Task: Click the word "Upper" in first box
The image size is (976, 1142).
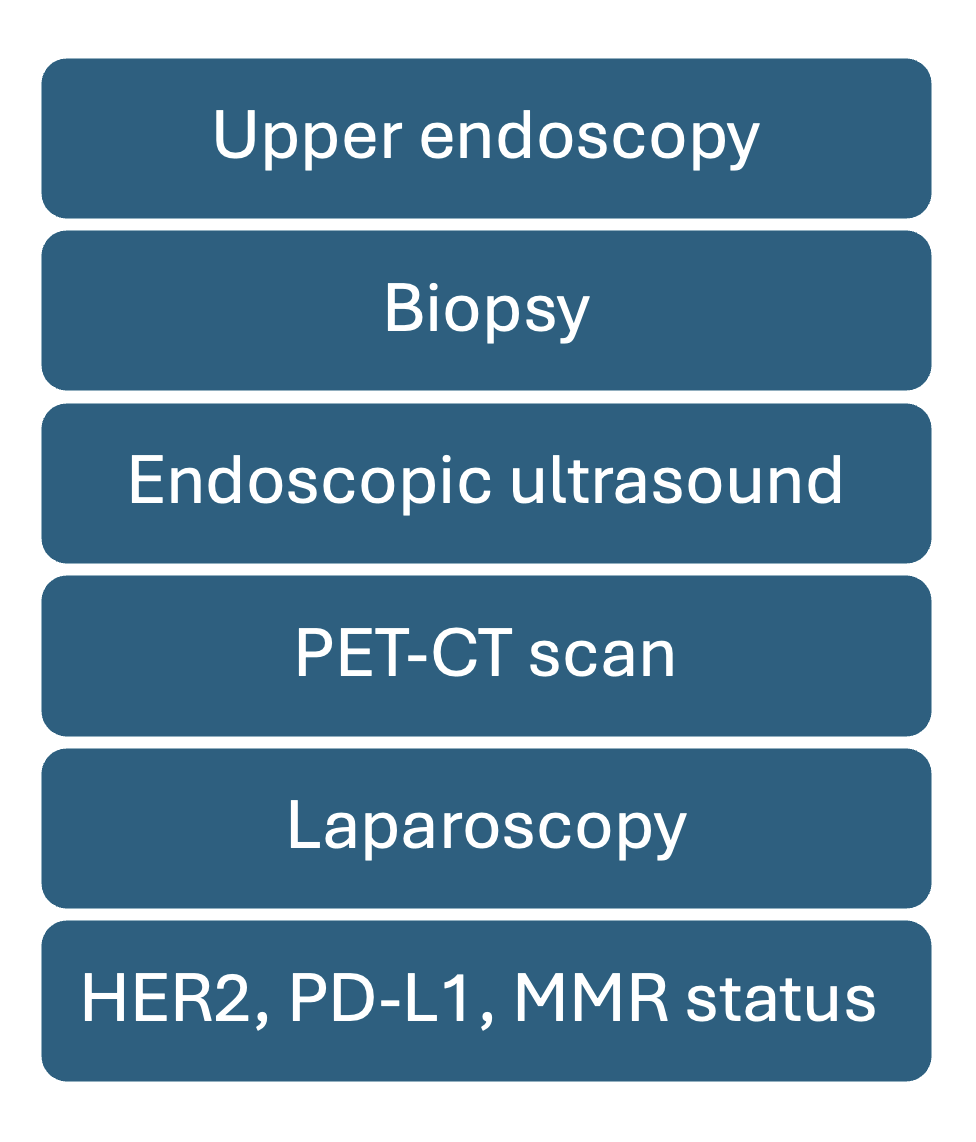Action: coord(307,138)
